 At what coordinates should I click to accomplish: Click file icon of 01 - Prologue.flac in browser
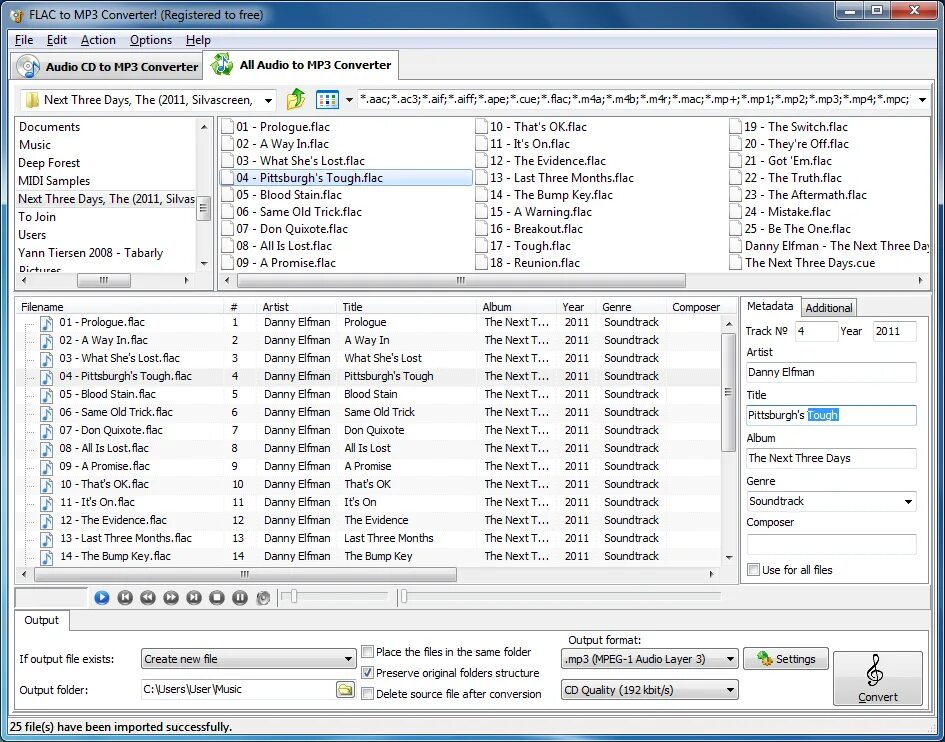227,127
